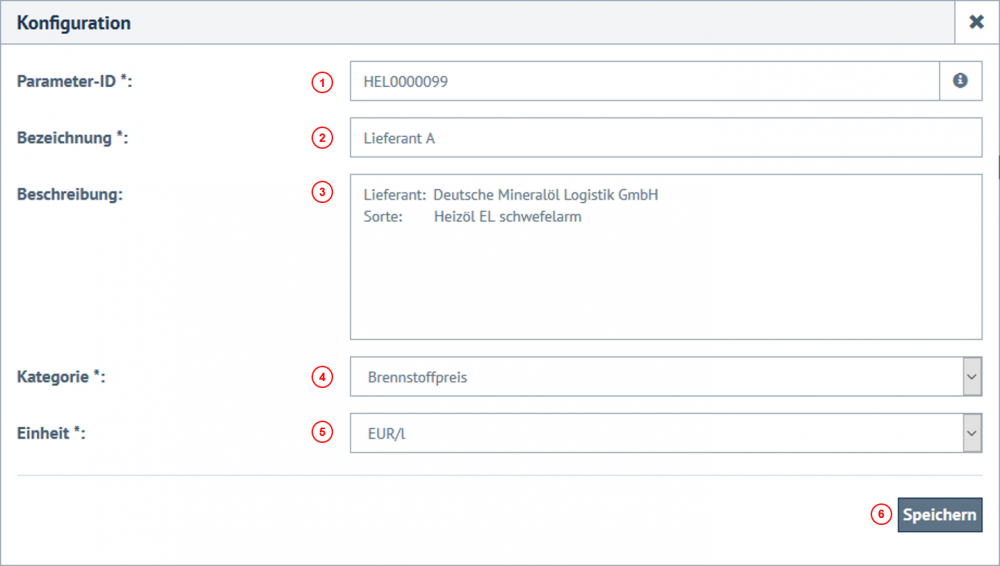Click the Parameter-ID field label

coord(75,82)
